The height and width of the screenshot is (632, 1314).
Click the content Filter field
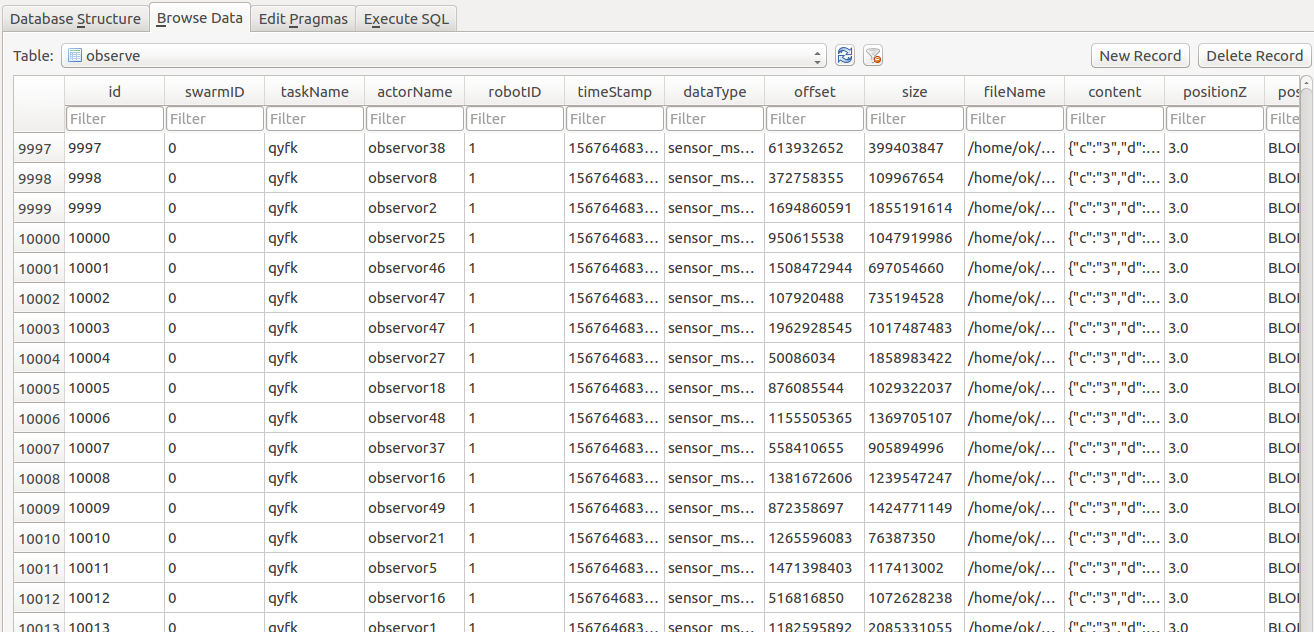(1114, 118)
